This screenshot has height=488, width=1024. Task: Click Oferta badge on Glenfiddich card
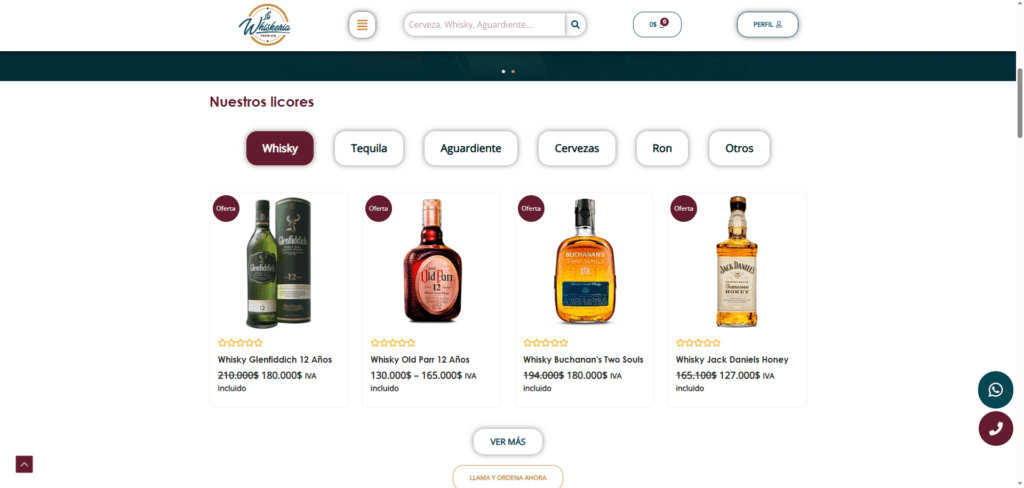pos(226,208)
